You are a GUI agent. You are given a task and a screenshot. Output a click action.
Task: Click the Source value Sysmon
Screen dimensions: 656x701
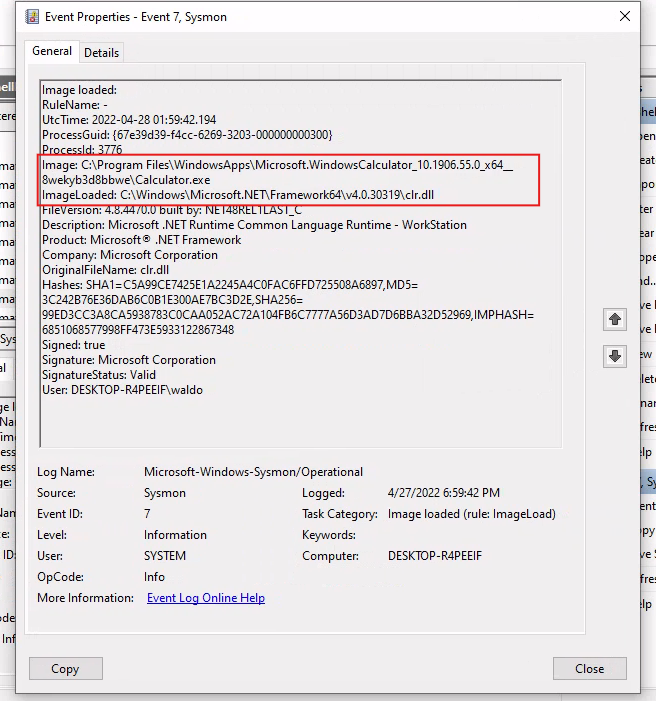tap(165, 493)
